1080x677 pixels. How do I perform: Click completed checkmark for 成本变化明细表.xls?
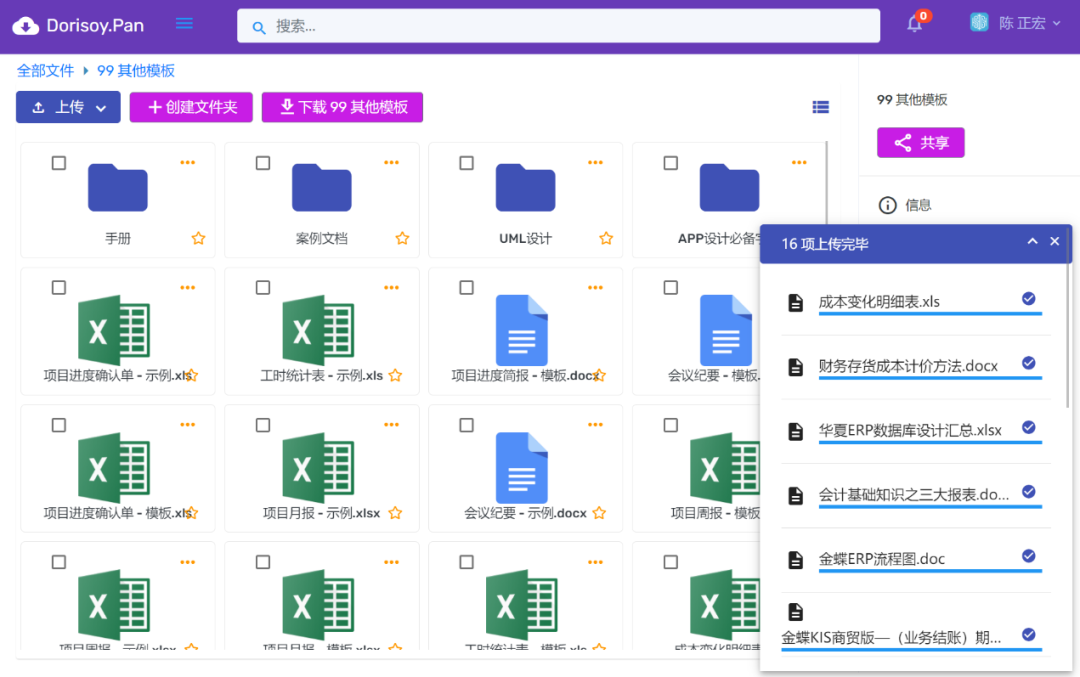1028,298
